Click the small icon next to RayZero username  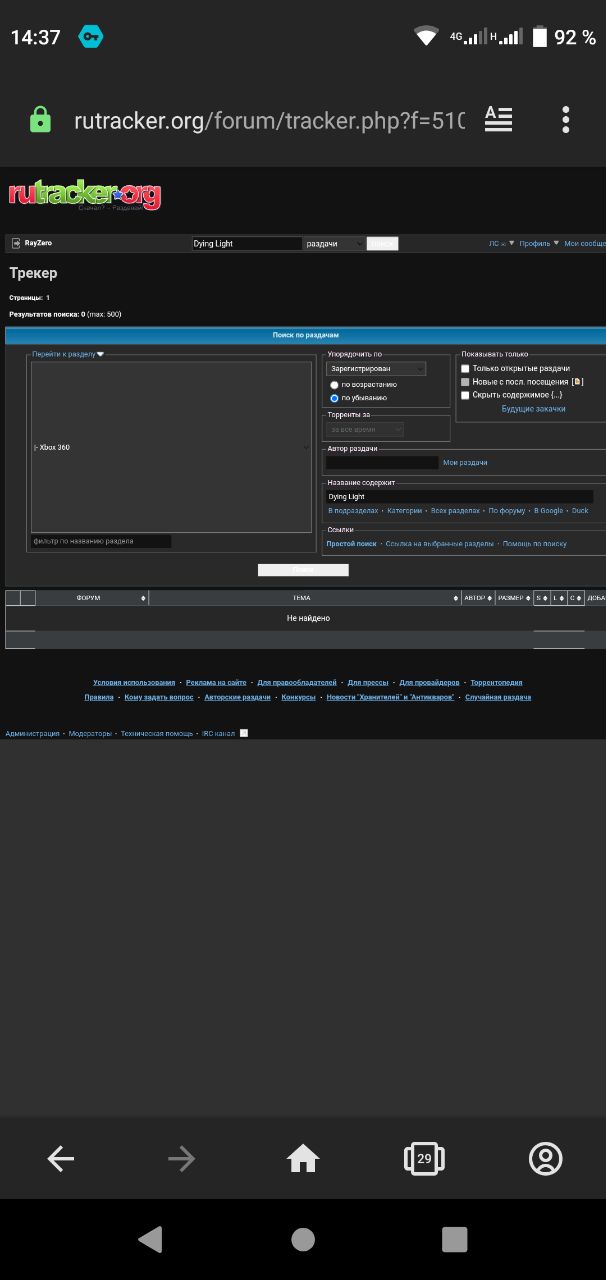pyautogui.click(x=15, y=243)
